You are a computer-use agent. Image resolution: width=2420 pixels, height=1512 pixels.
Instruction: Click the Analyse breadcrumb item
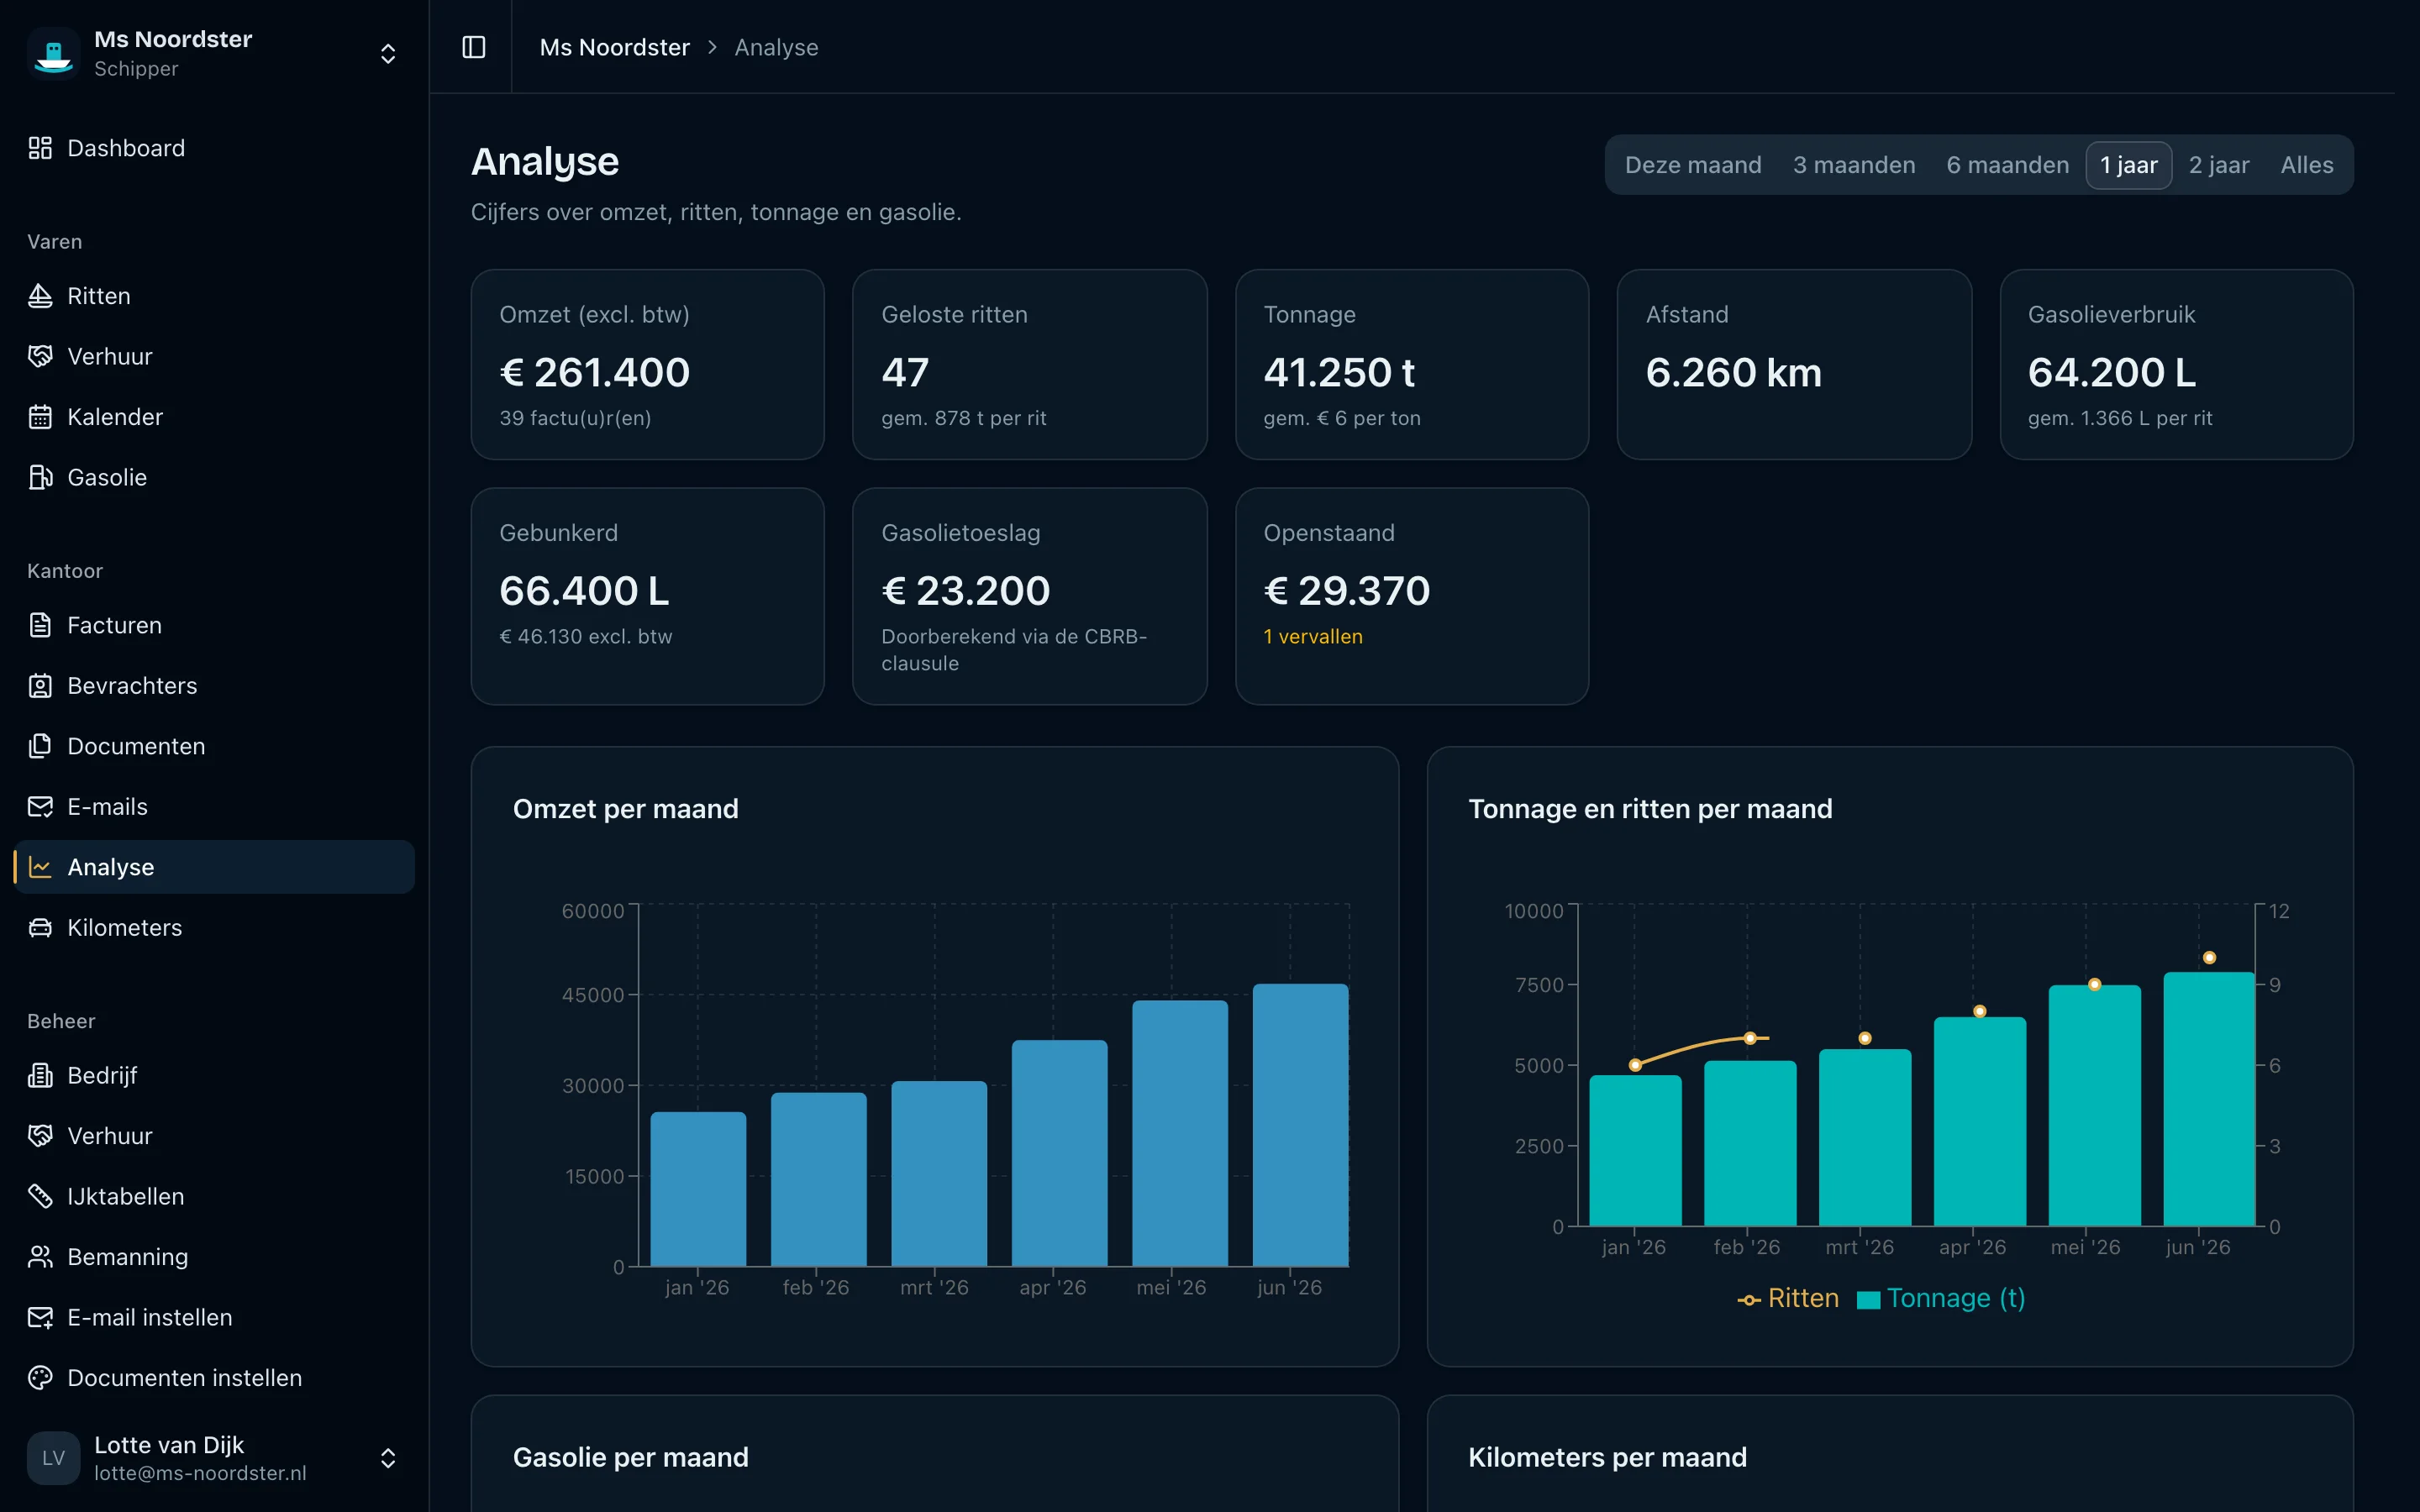point(776,47)
